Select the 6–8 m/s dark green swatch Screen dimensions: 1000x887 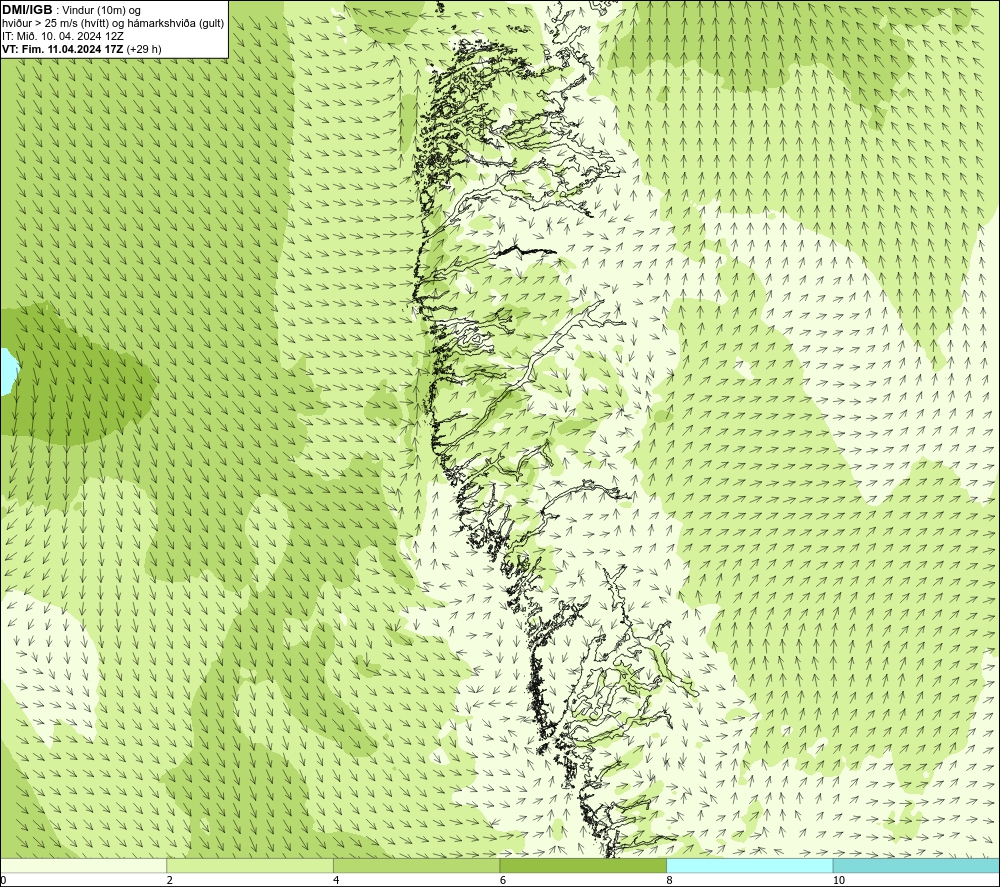pyautogui.click(x=583, y=865)
